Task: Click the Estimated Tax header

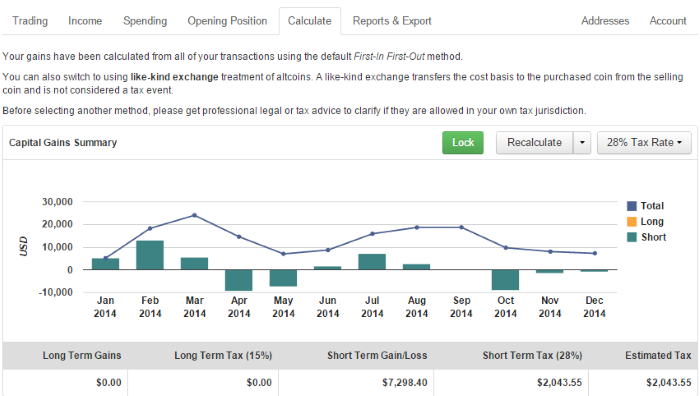Action: pos(658,355)
